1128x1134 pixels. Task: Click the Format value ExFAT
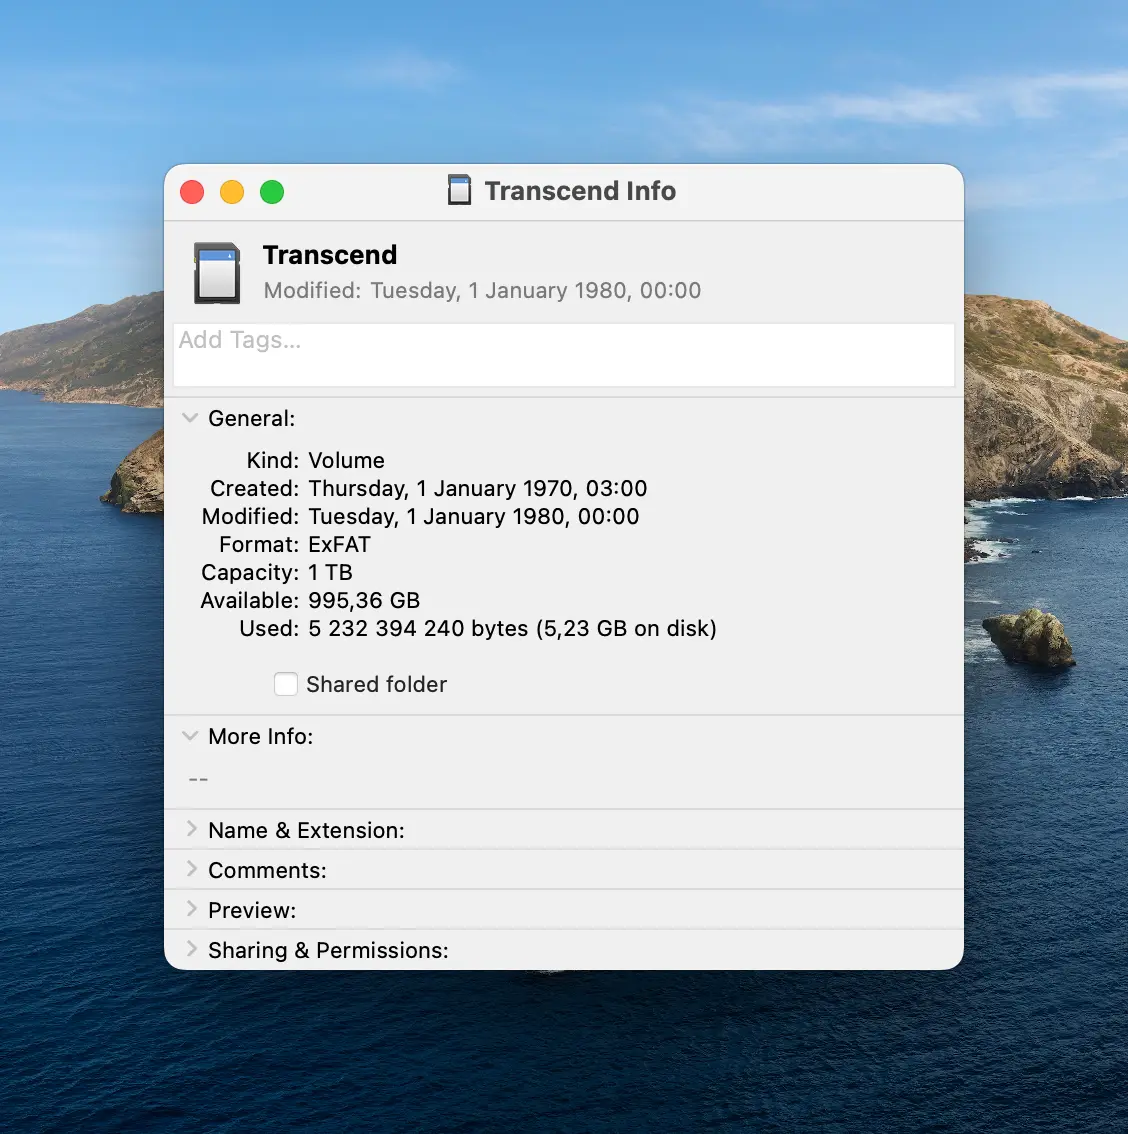339,545
